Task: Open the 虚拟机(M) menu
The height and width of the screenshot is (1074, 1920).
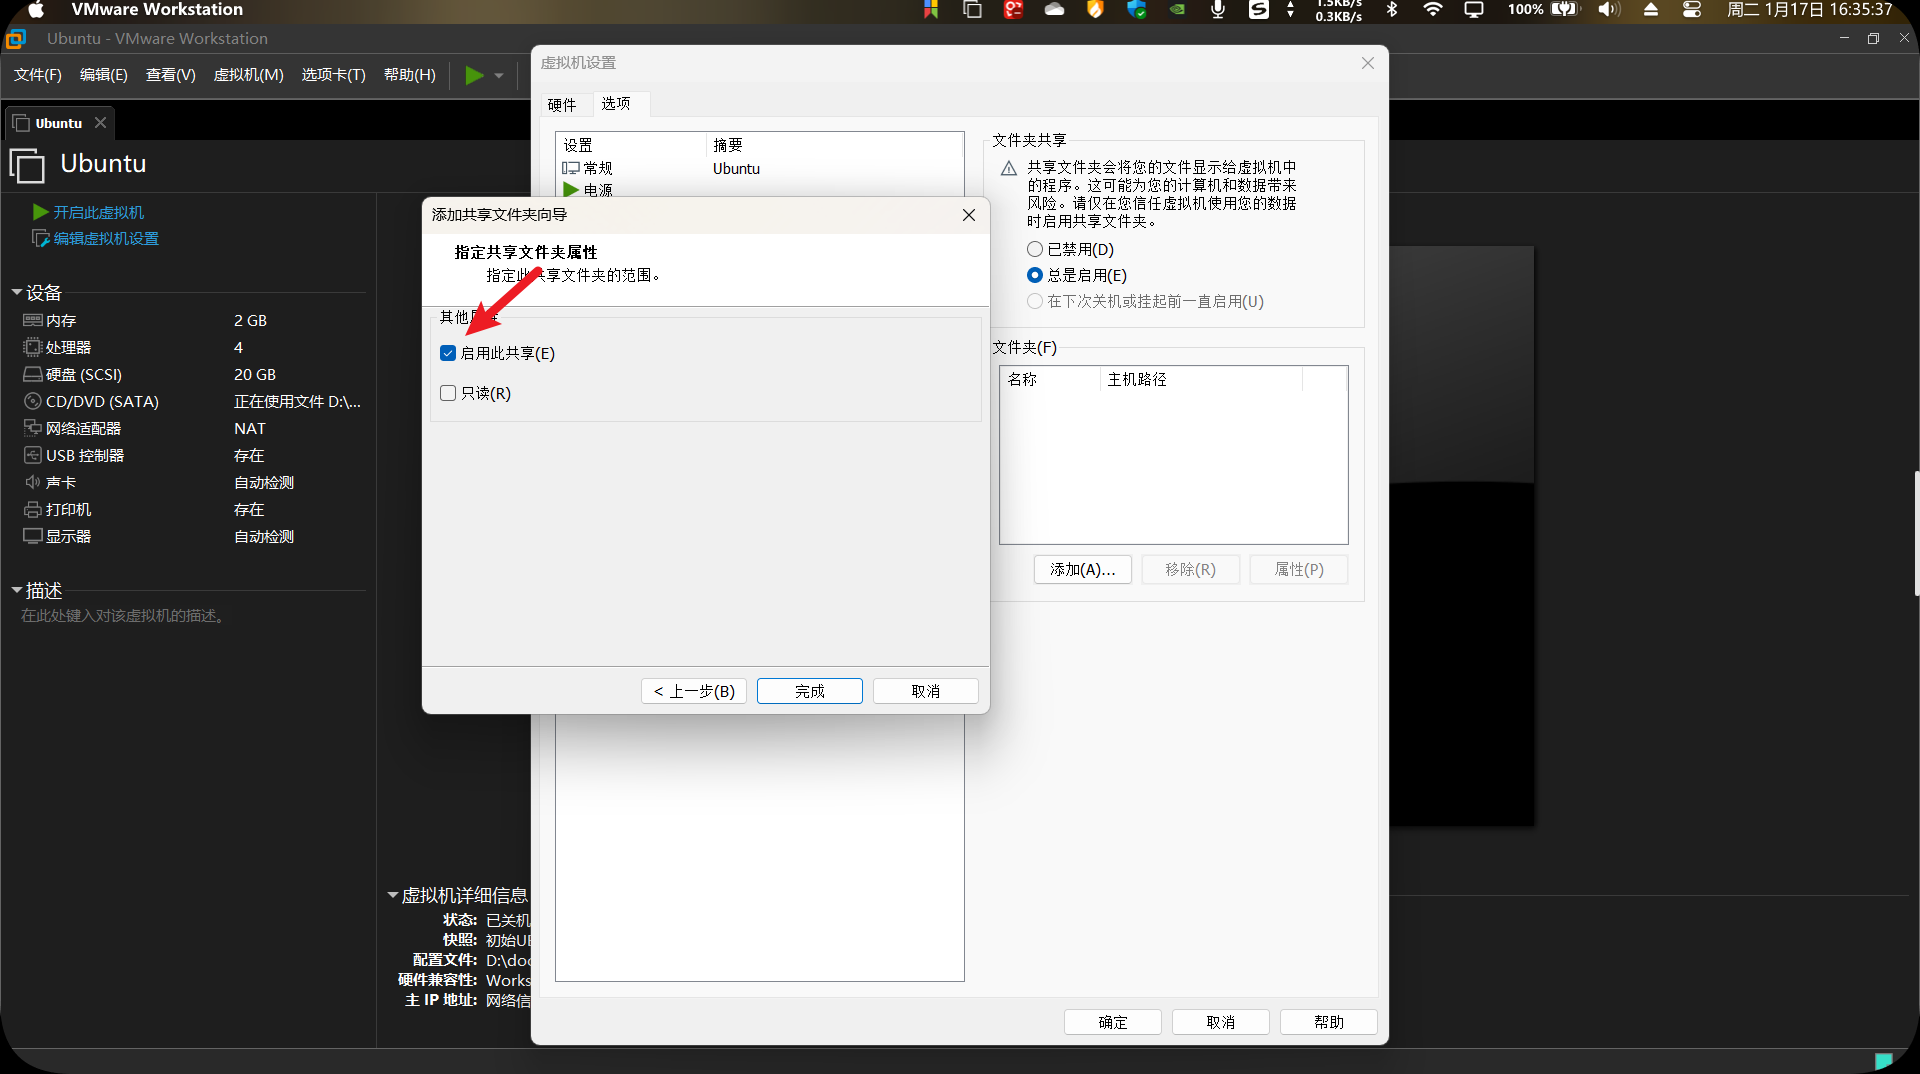Action: click(x=249, y=75)
